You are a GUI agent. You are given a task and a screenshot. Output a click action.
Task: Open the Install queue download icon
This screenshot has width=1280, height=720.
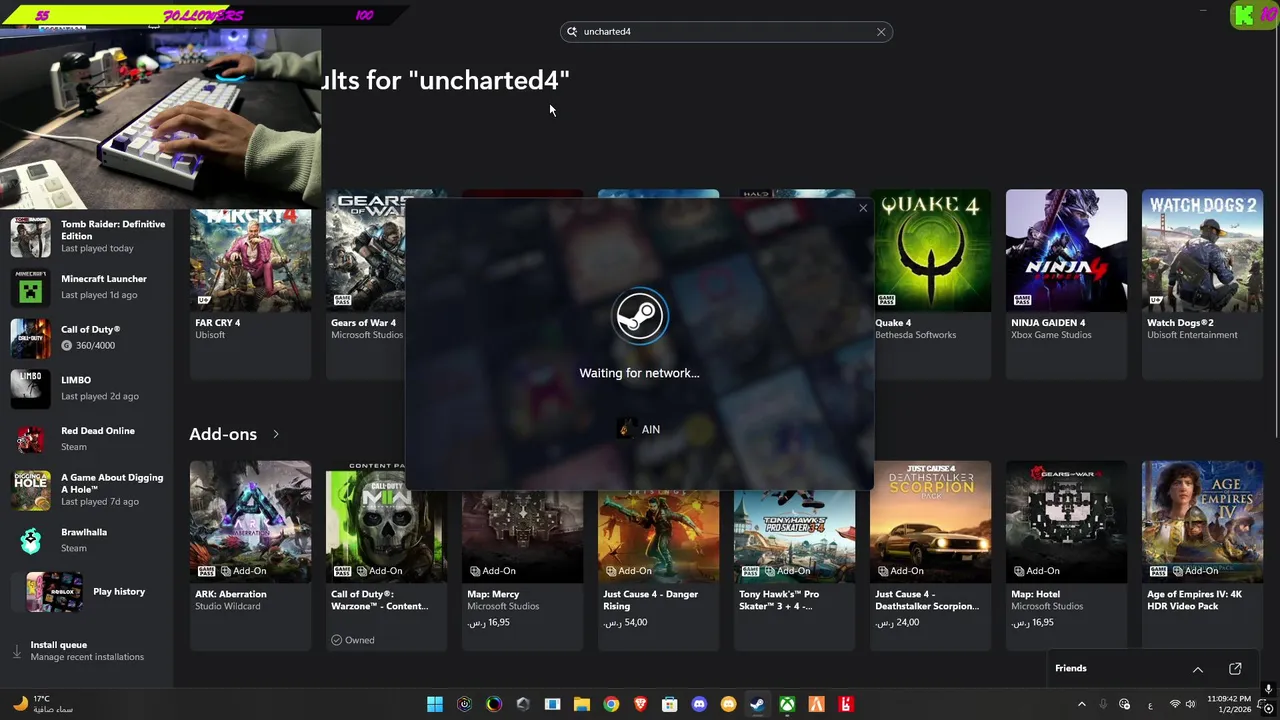[17, 651]
